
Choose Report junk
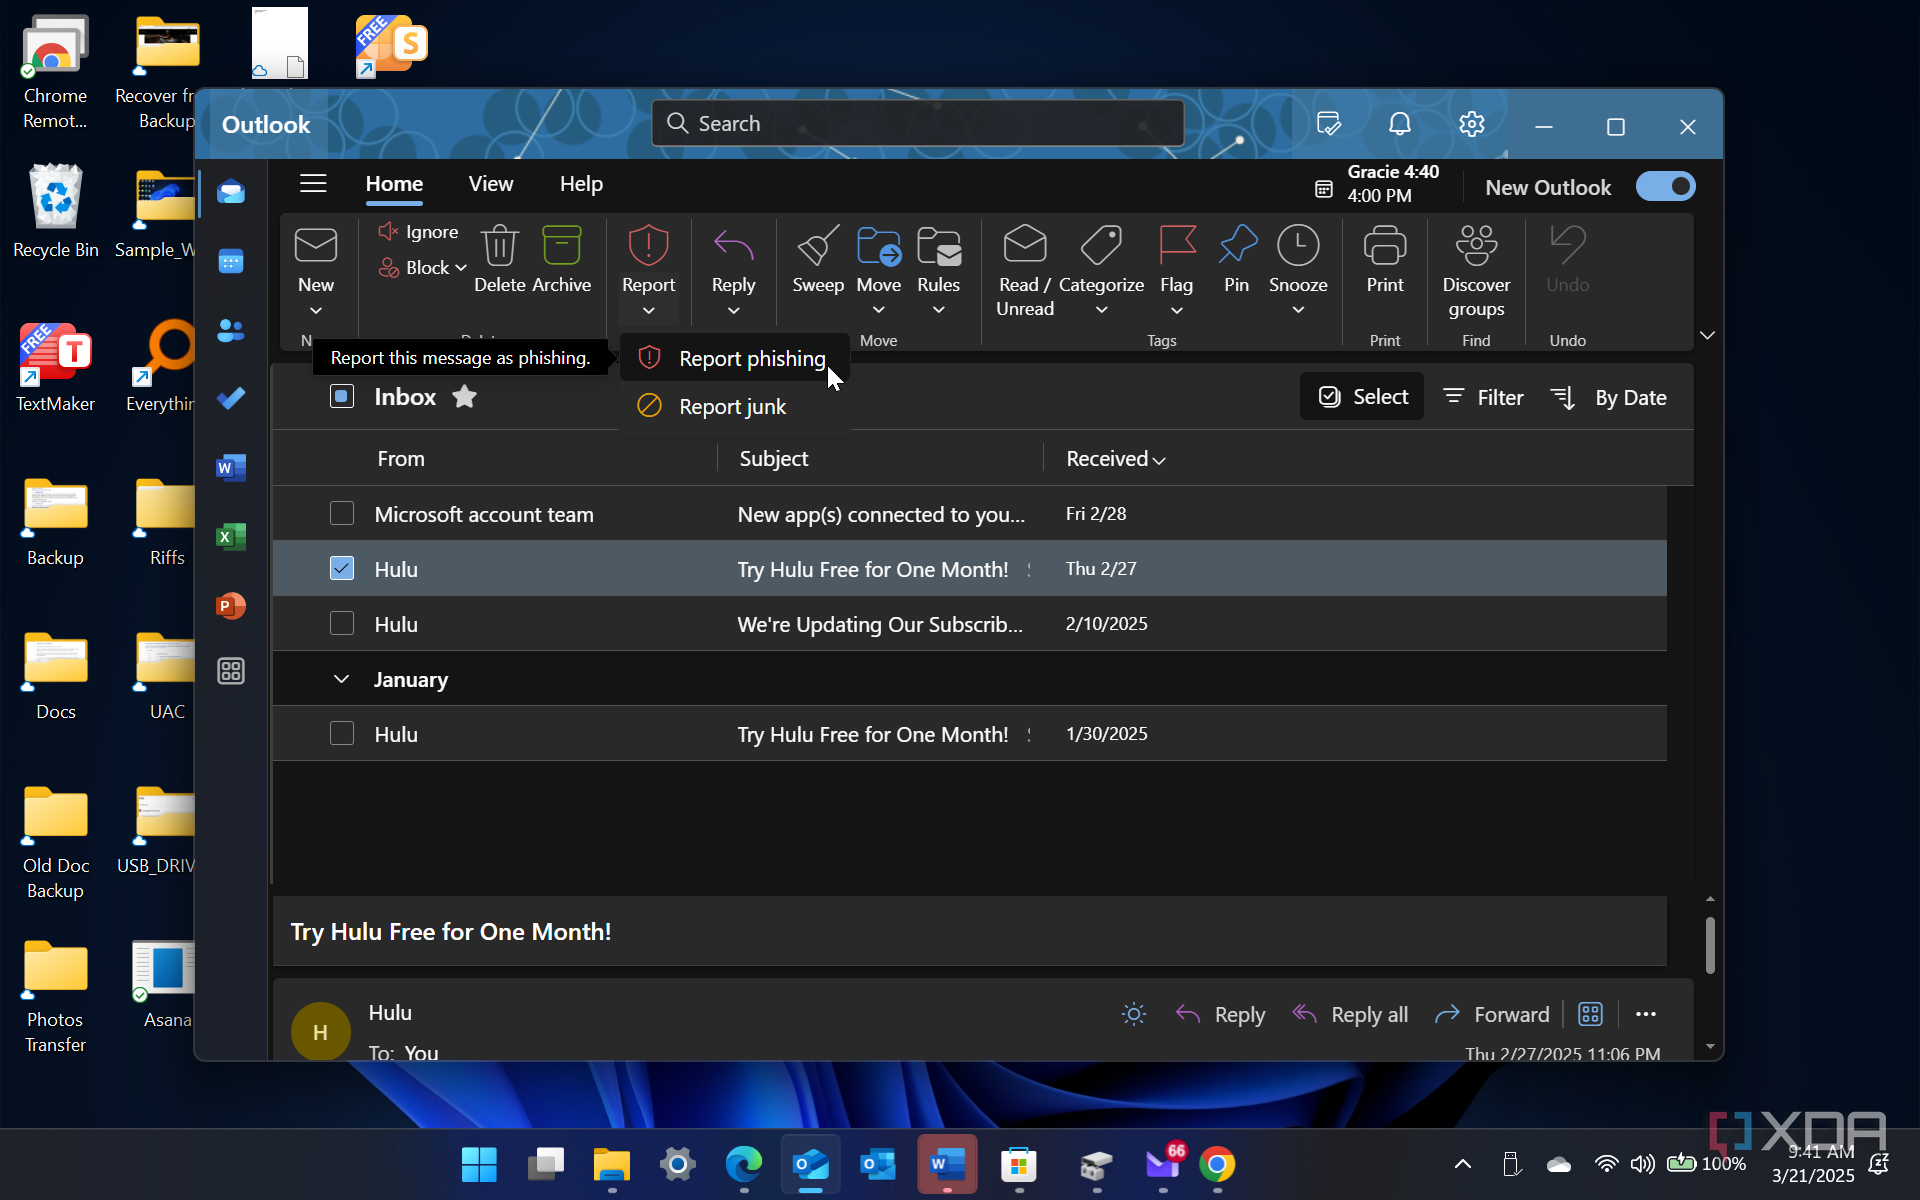coord(734,406)
